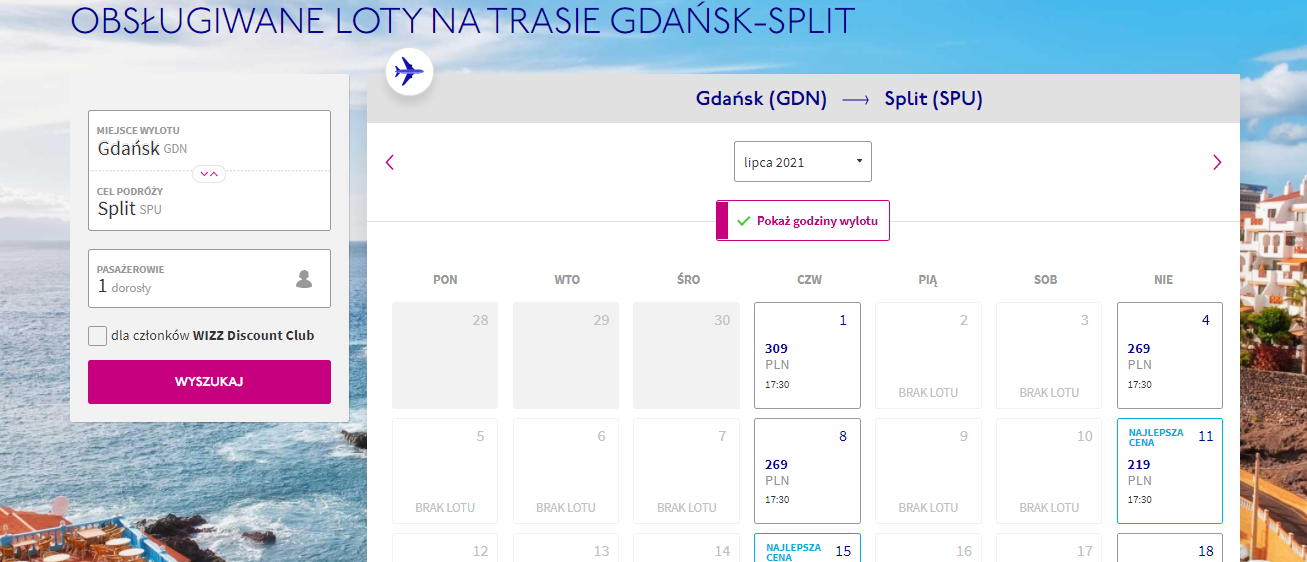This screenshot has height=562, width=1307.
Task: Select July 8 flight for 269 PLN
Action: point(807,471)
